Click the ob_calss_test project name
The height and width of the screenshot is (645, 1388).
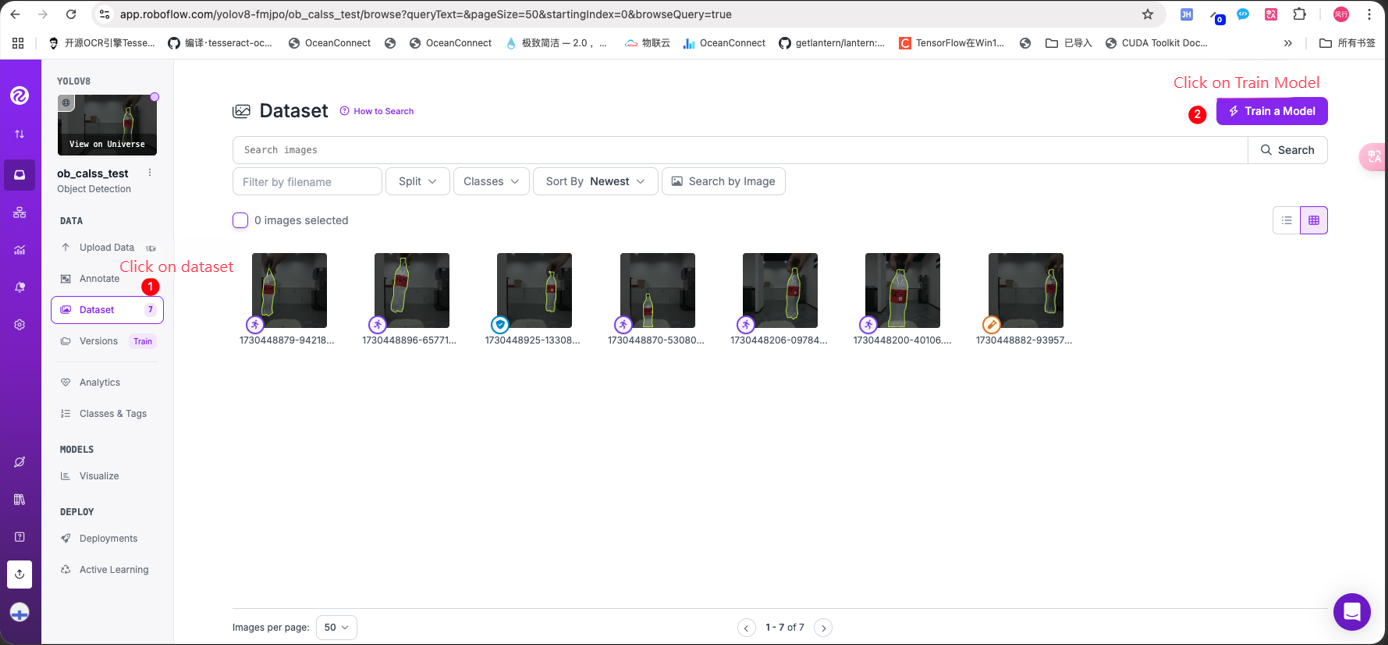(93, 174)
